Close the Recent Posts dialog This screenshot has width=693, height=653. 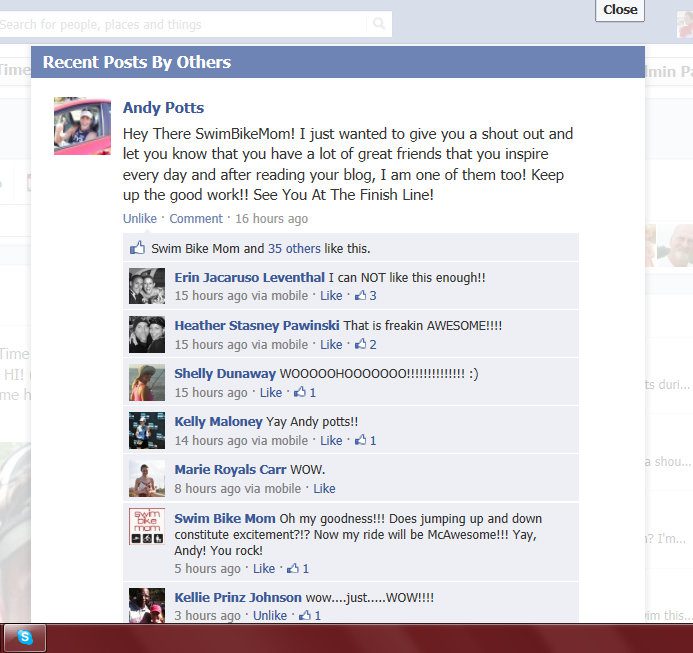coord(620,10)
